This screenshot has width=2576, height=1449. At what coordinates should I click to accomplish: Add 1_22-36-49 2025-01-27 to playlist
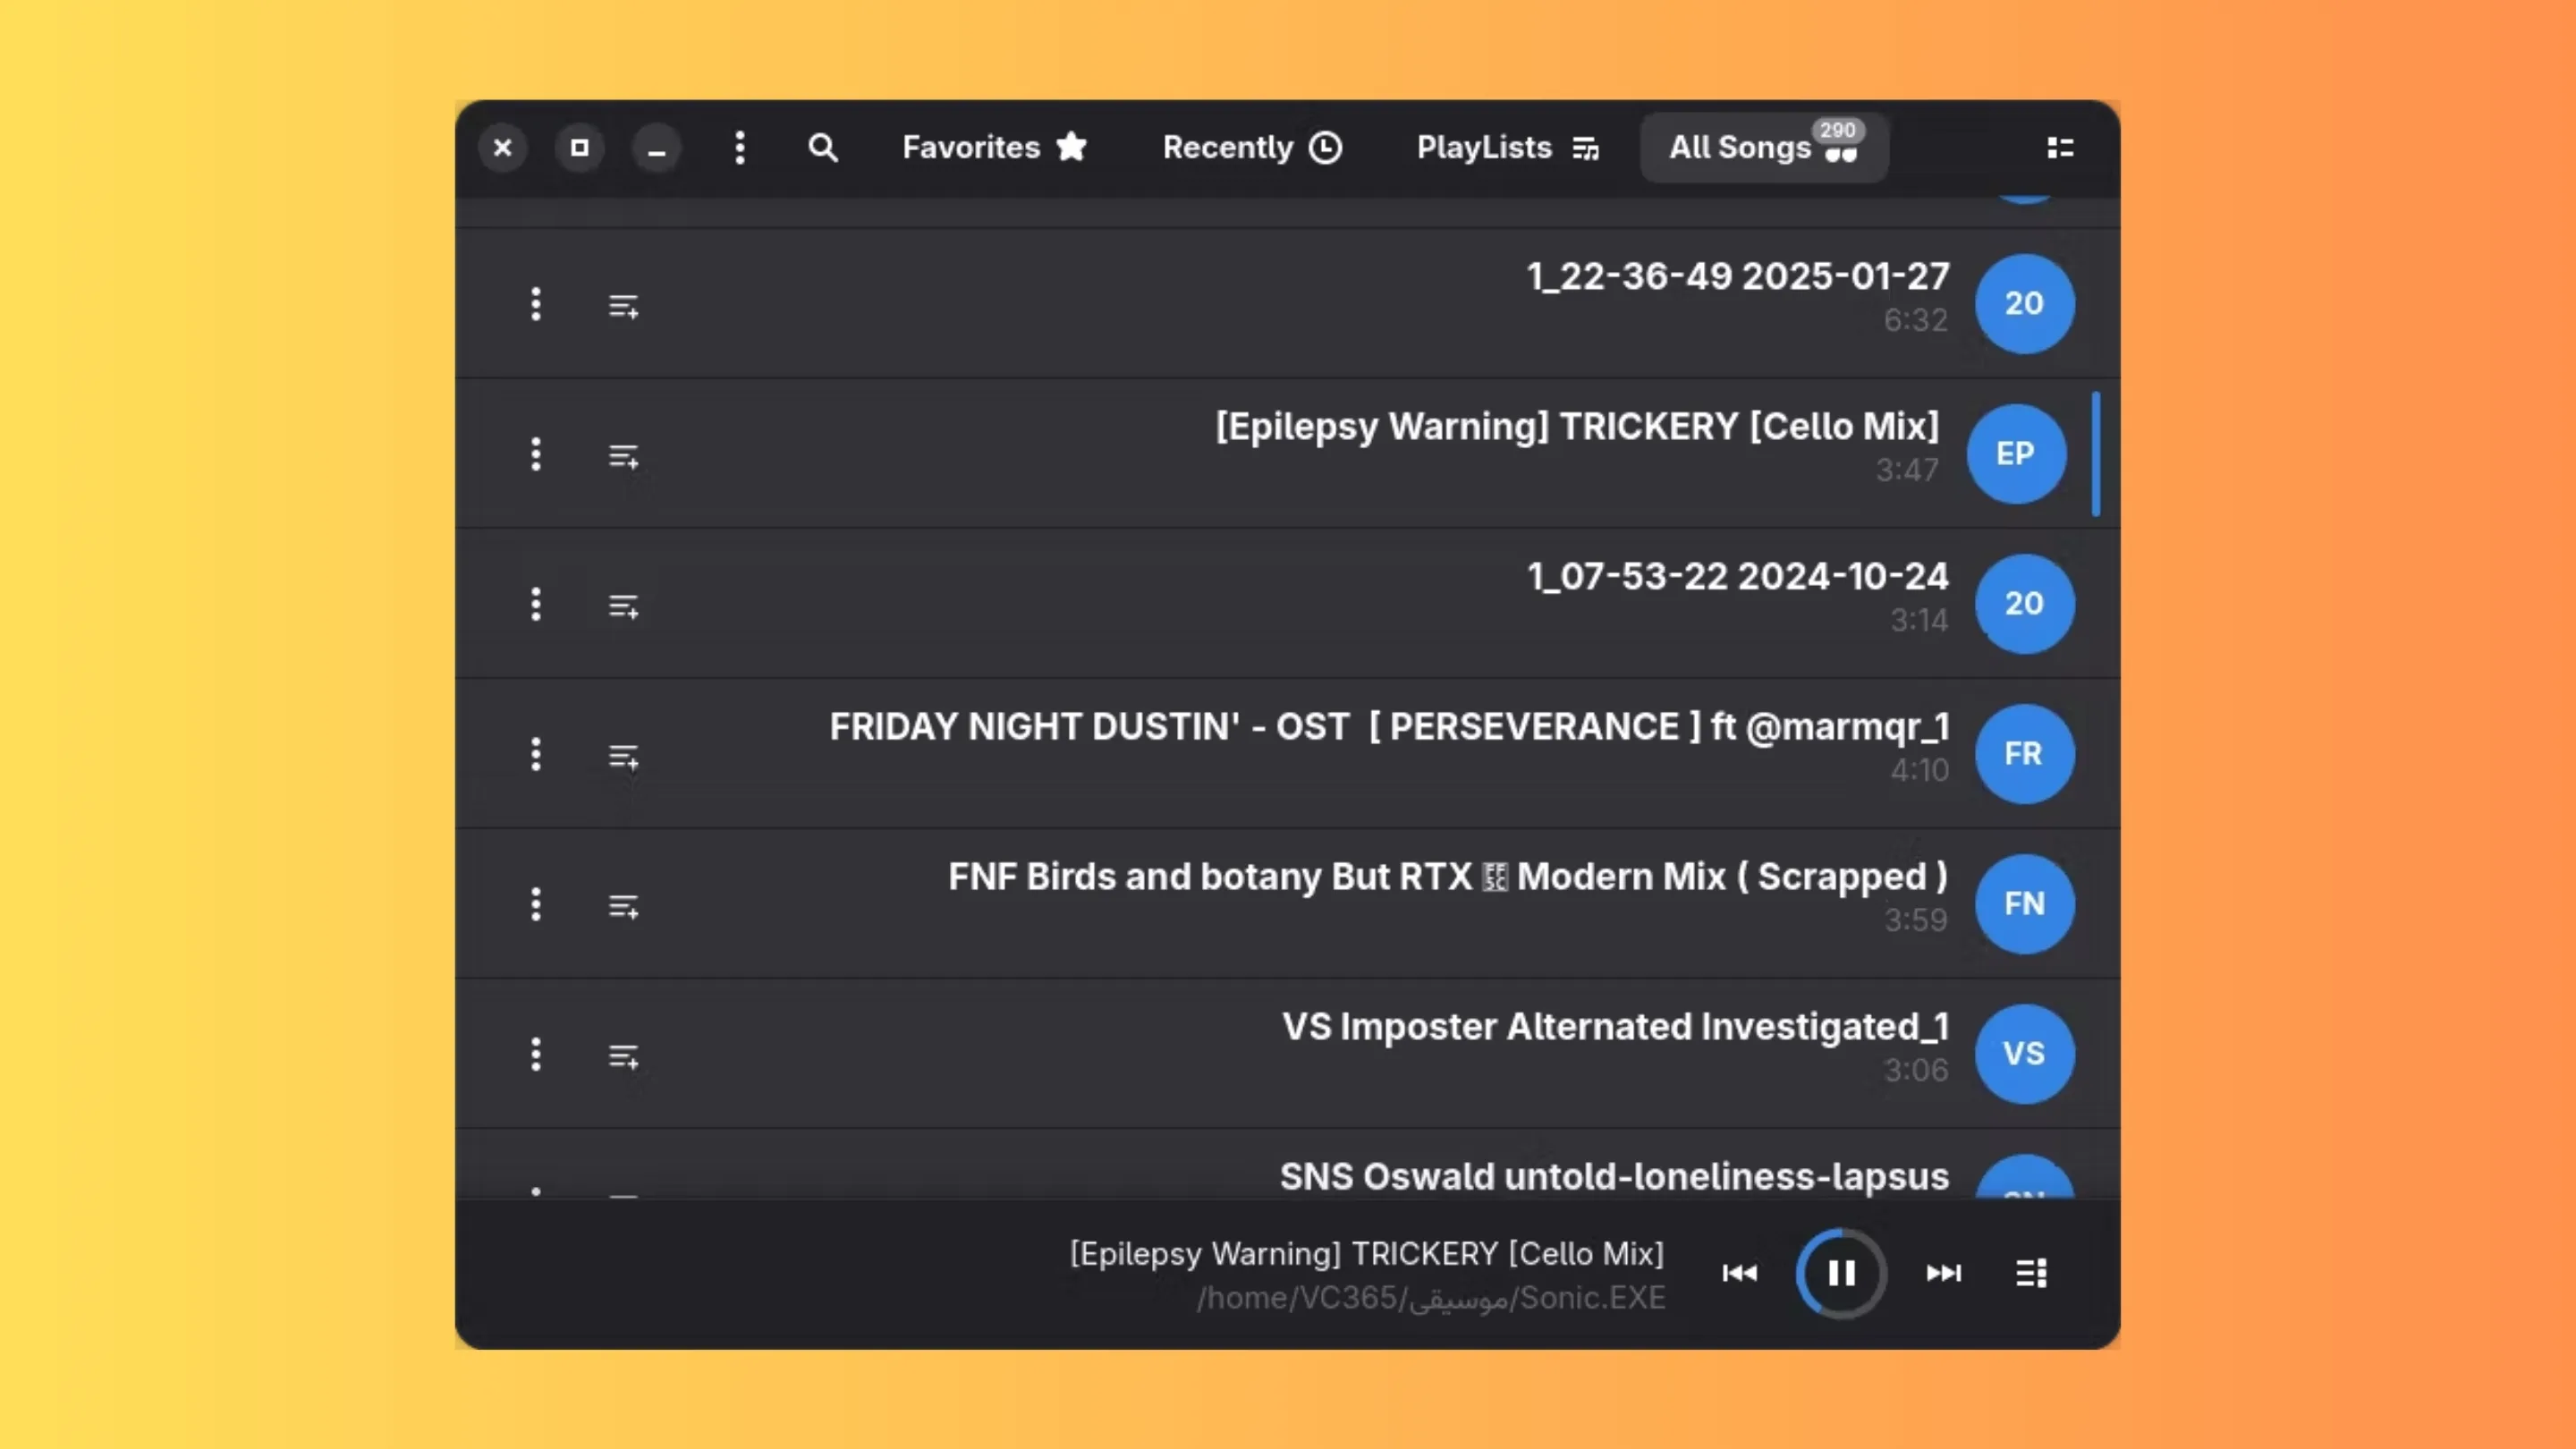tap(624, 305)
